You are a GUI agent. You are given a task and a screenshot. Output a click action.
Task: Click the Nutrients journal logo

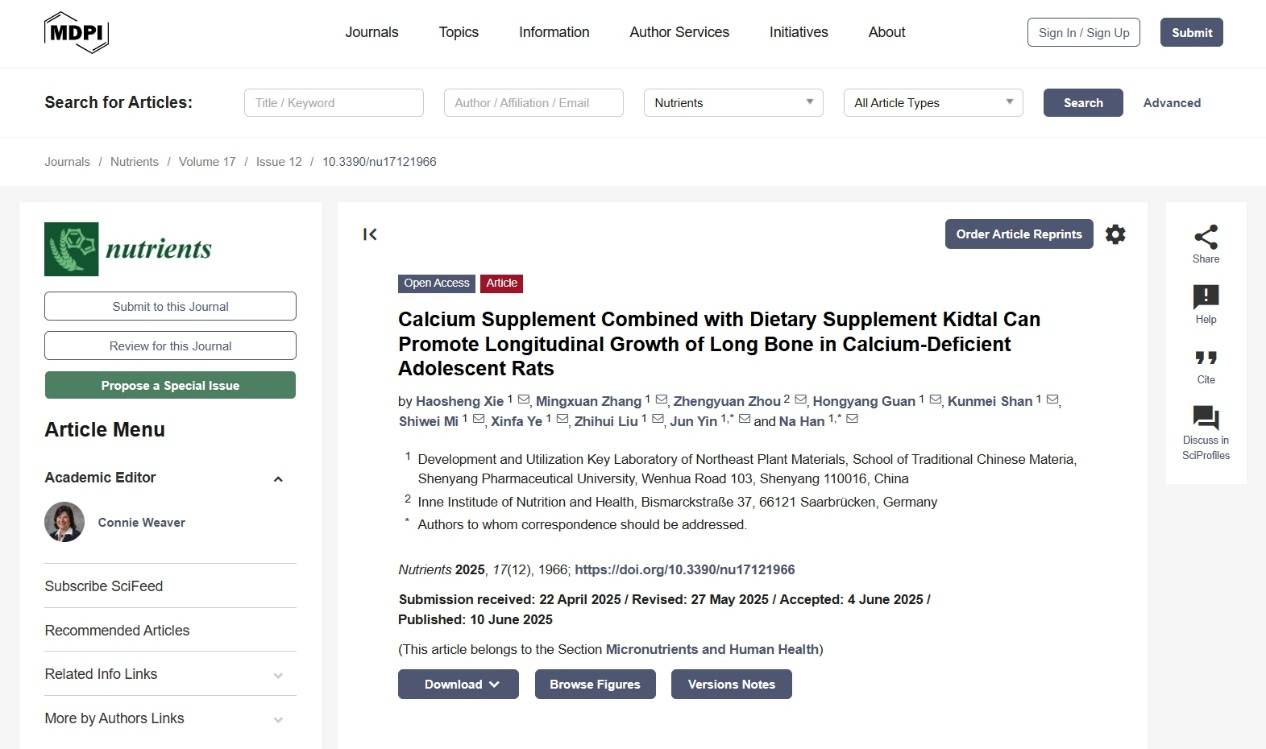tap(128, 249)
